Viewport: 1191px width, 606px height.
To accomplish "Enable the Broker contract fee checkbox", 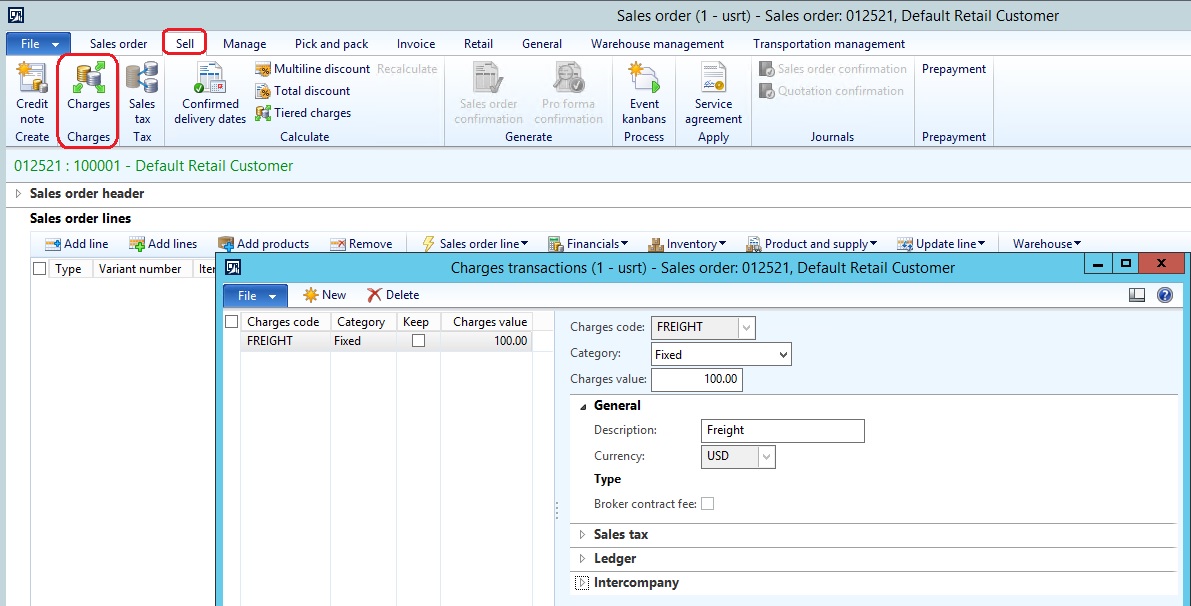I will (708, 503).
